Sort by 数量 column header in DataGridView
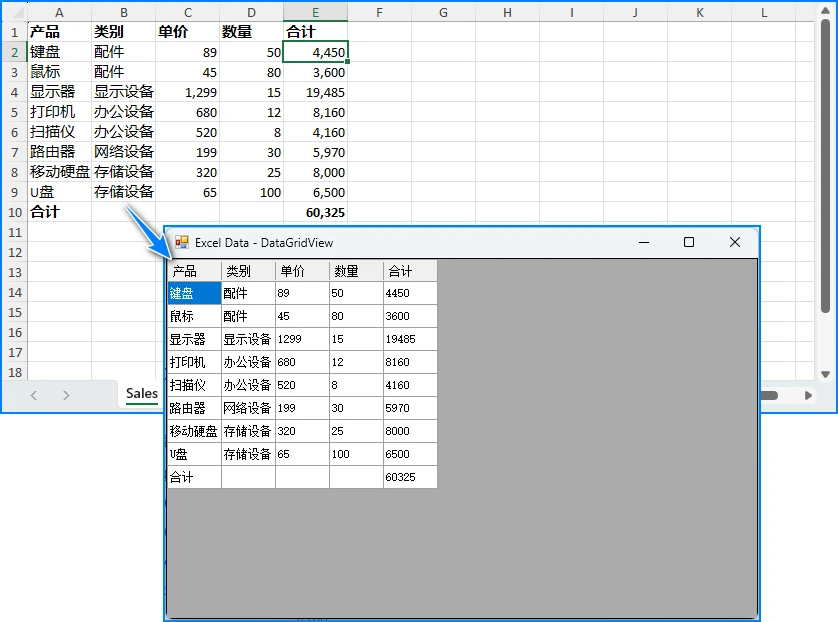 coord(356,271)
